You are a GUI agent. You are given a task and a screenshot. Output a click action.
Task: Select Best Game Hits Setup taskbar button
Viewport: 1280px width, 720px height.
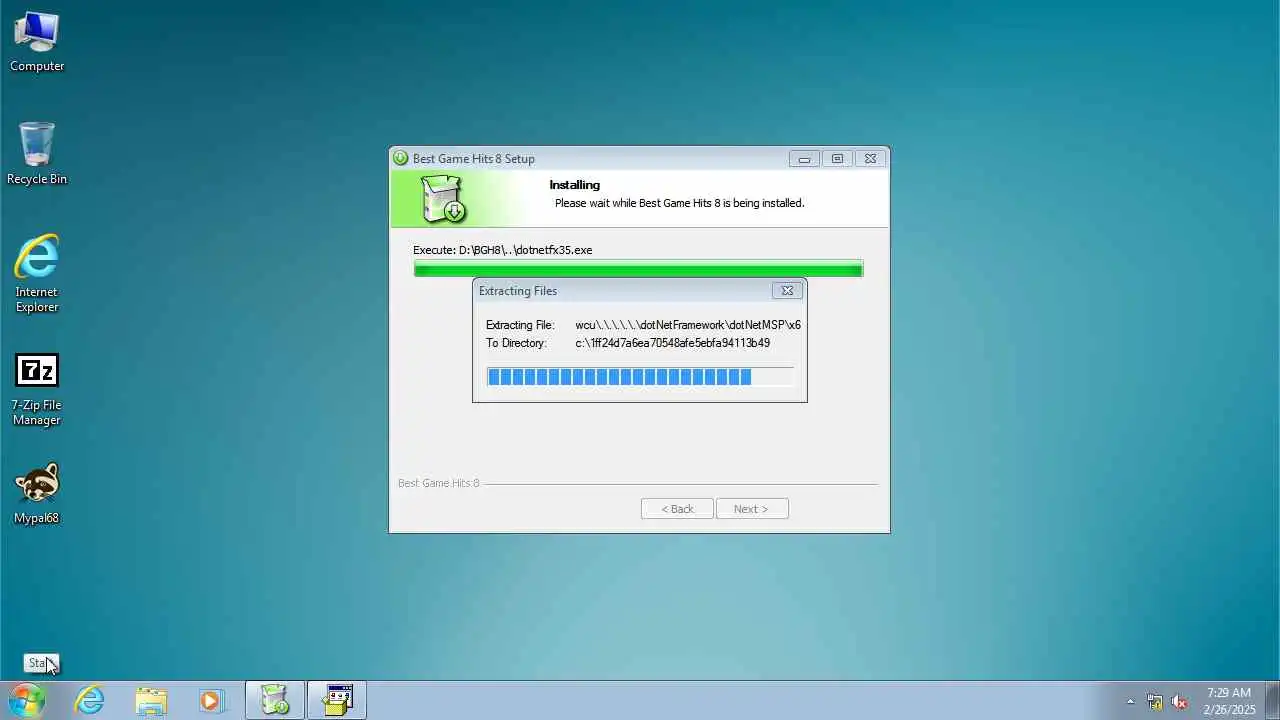pos(275,700)
